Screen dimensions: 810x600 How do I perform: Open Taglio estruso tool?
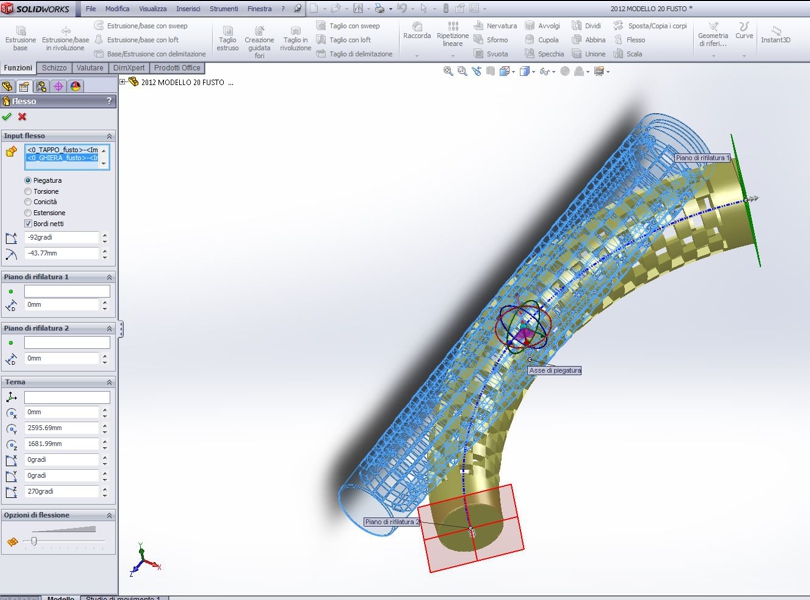coord(227,39)
